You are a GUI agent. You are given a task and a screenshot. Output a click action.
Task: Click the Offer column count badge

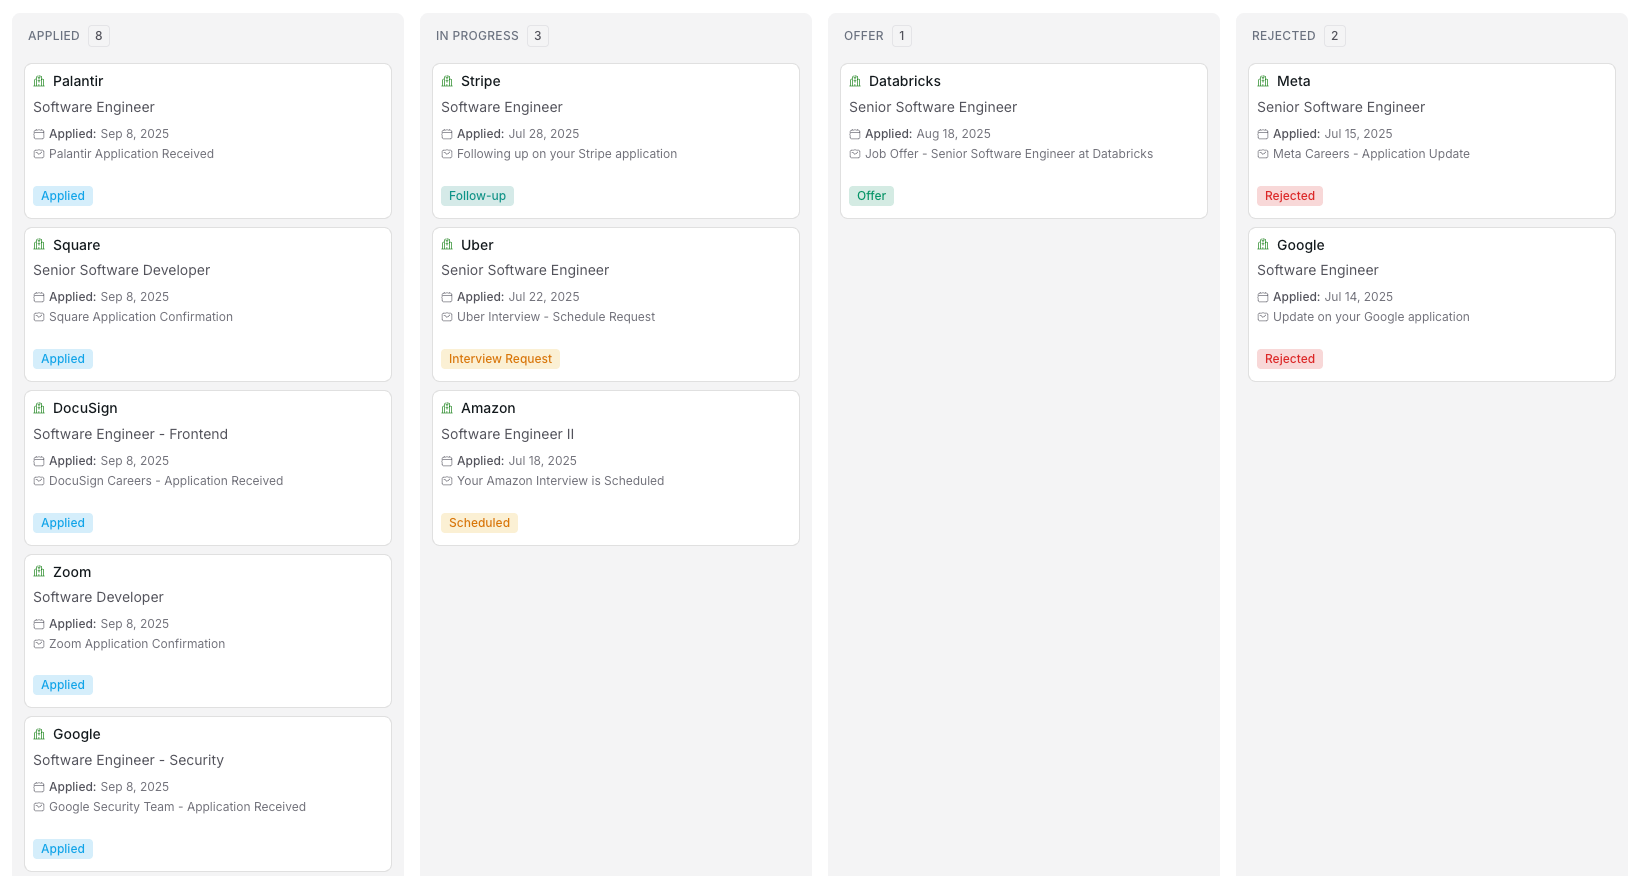coord(901,36)
